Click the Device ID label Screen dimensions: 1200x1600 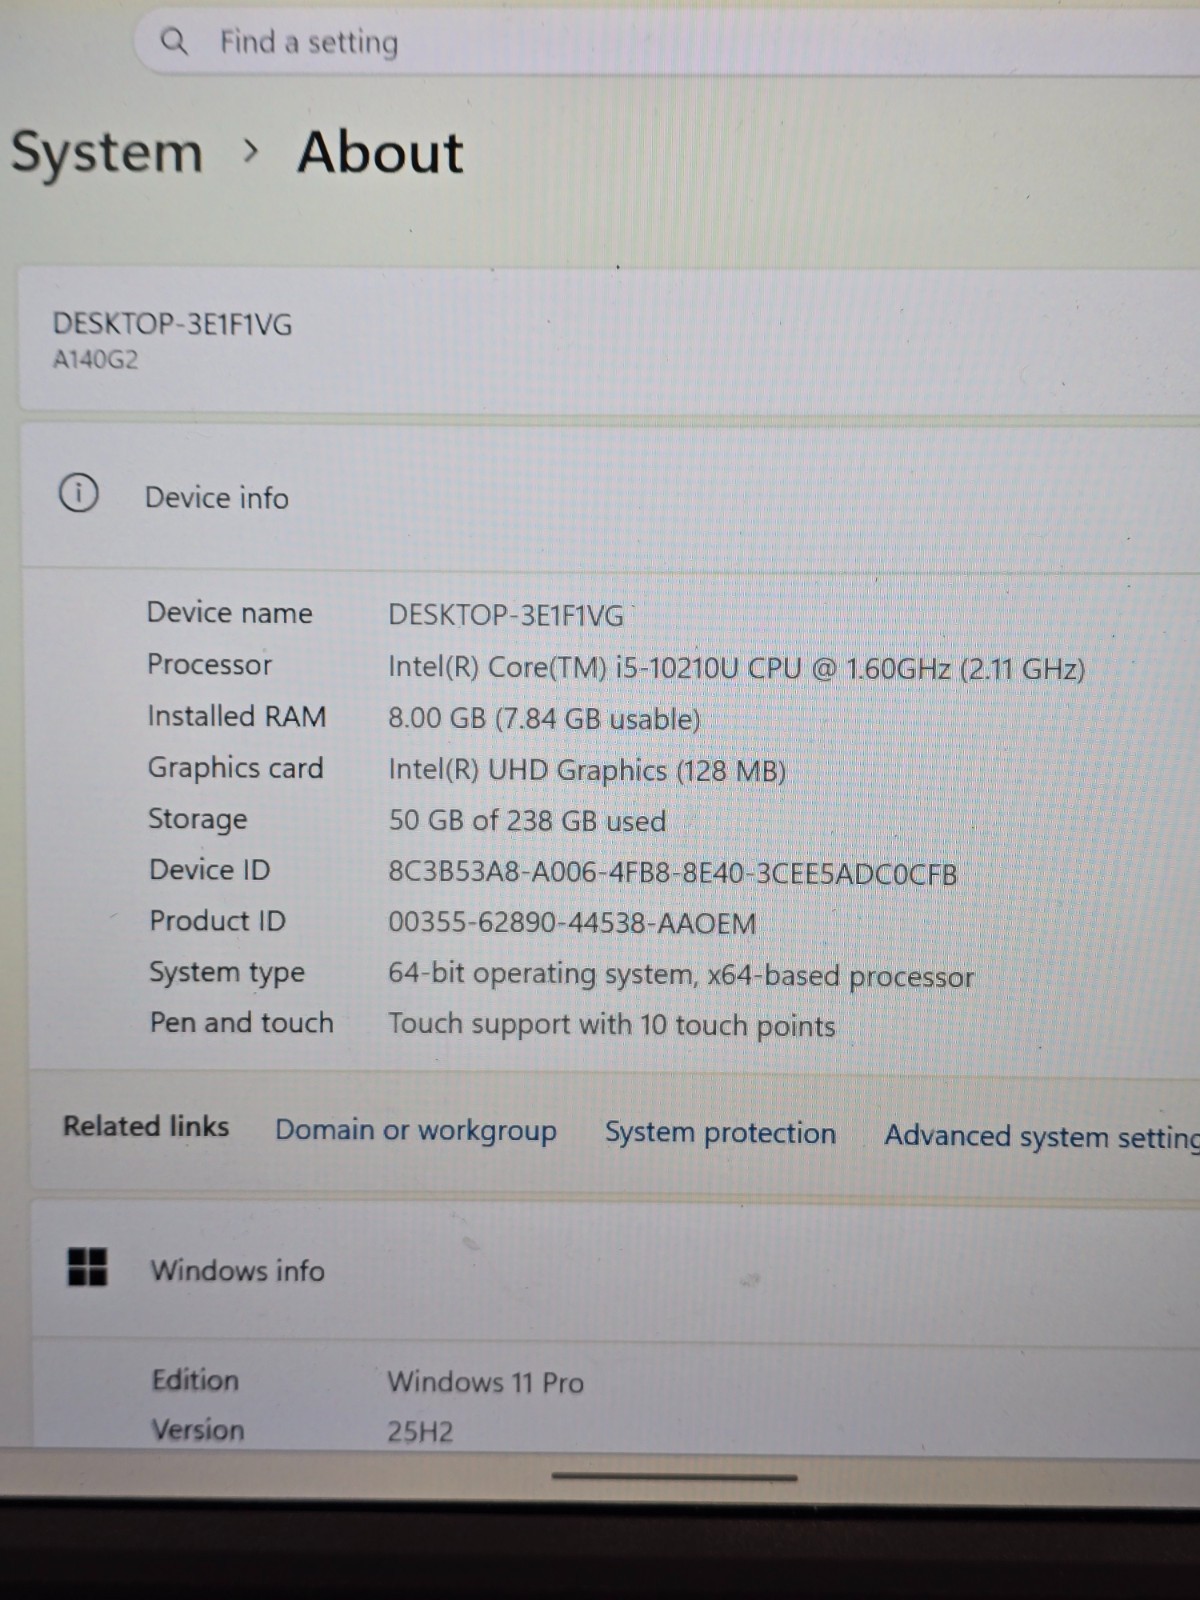click(x=209, y=870)
